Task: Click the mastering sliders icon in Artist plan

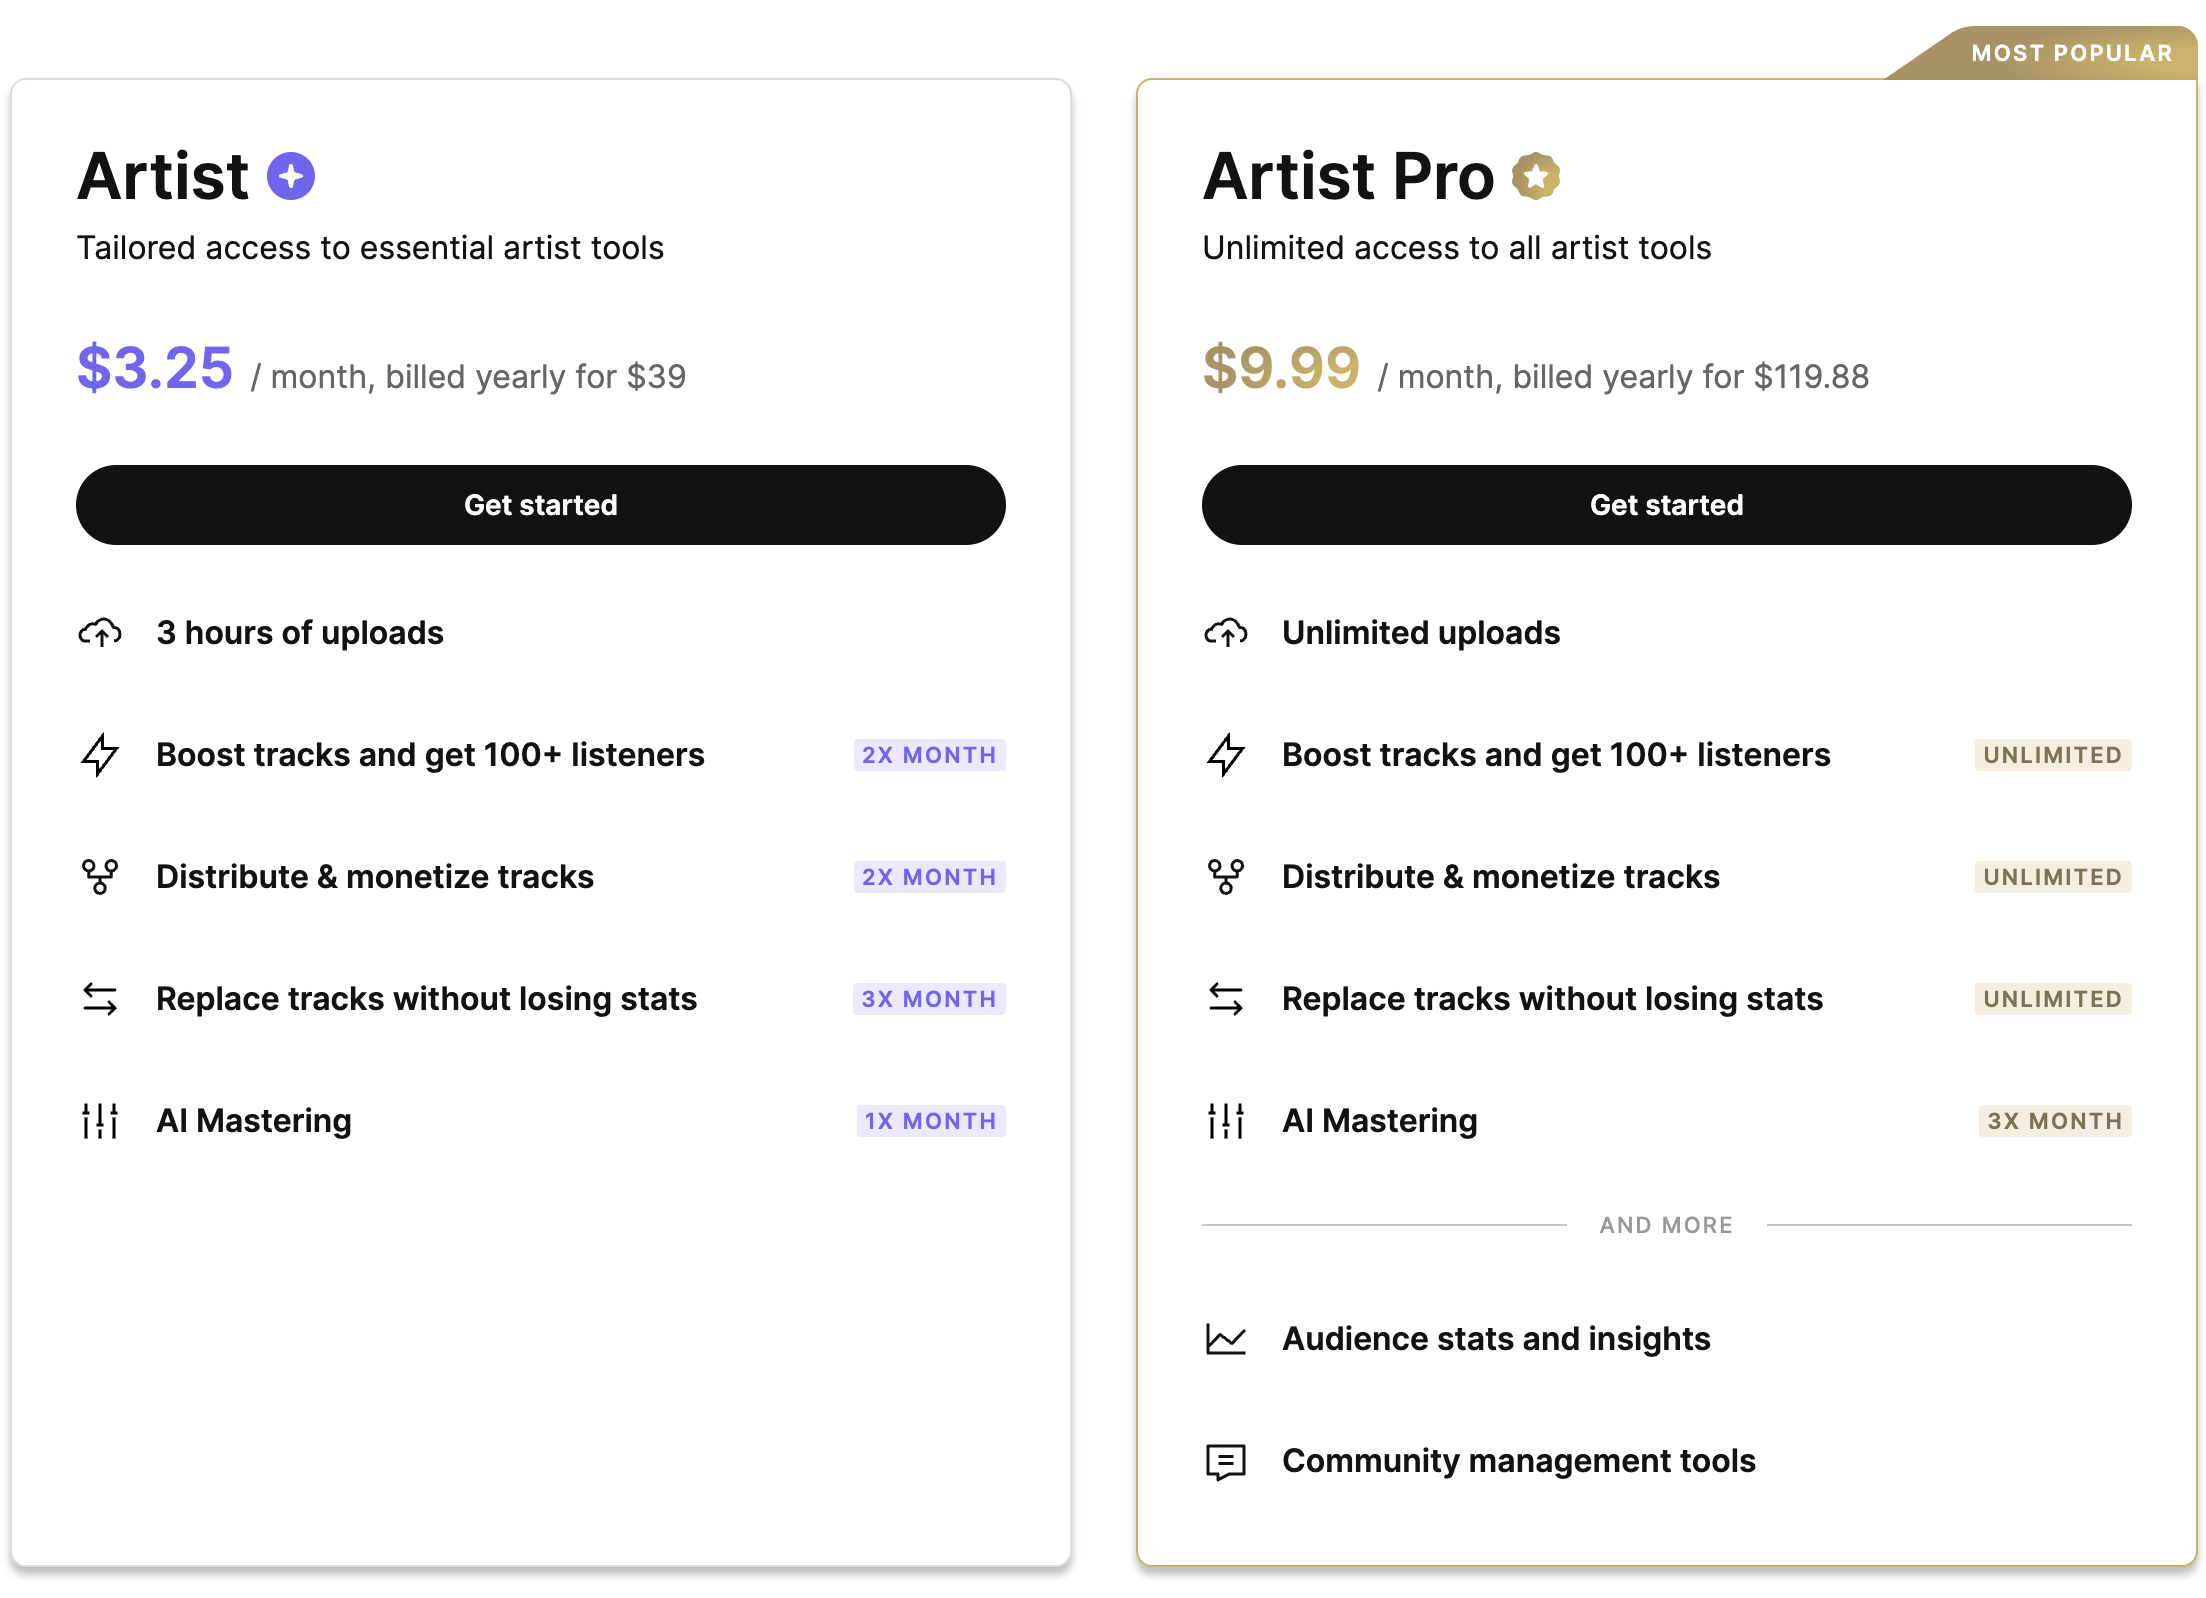Action: pyautogui.click(x=100, y=1121)
